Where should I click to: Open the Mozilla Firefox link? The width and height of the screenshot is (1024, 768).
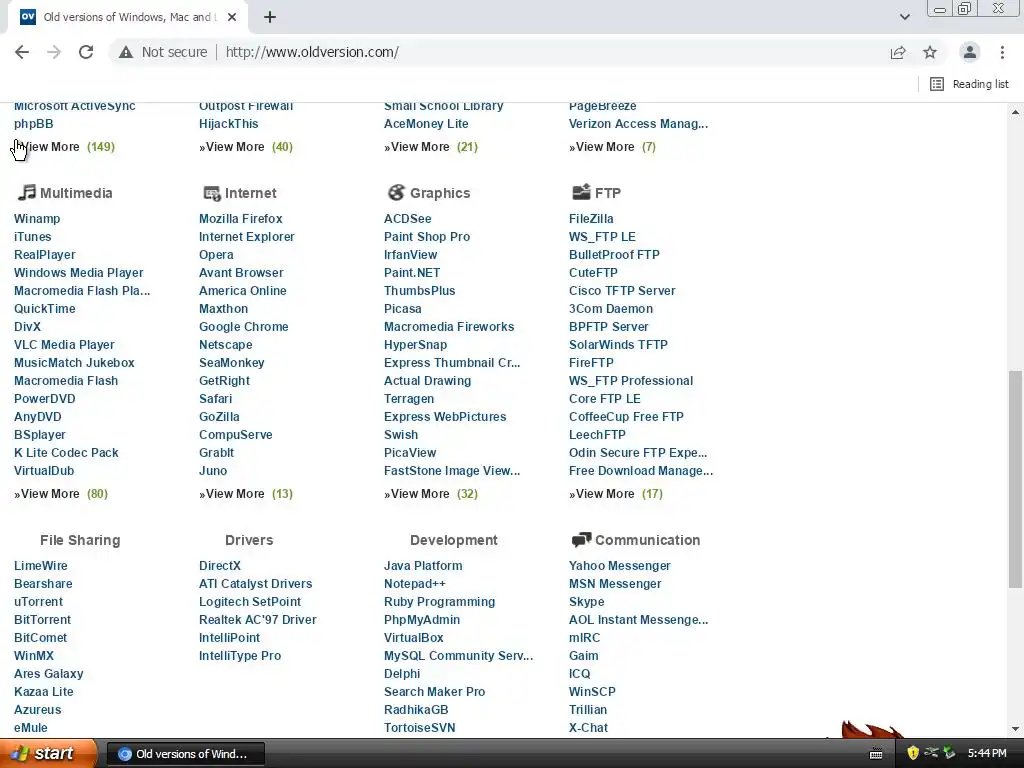(241, 219)
